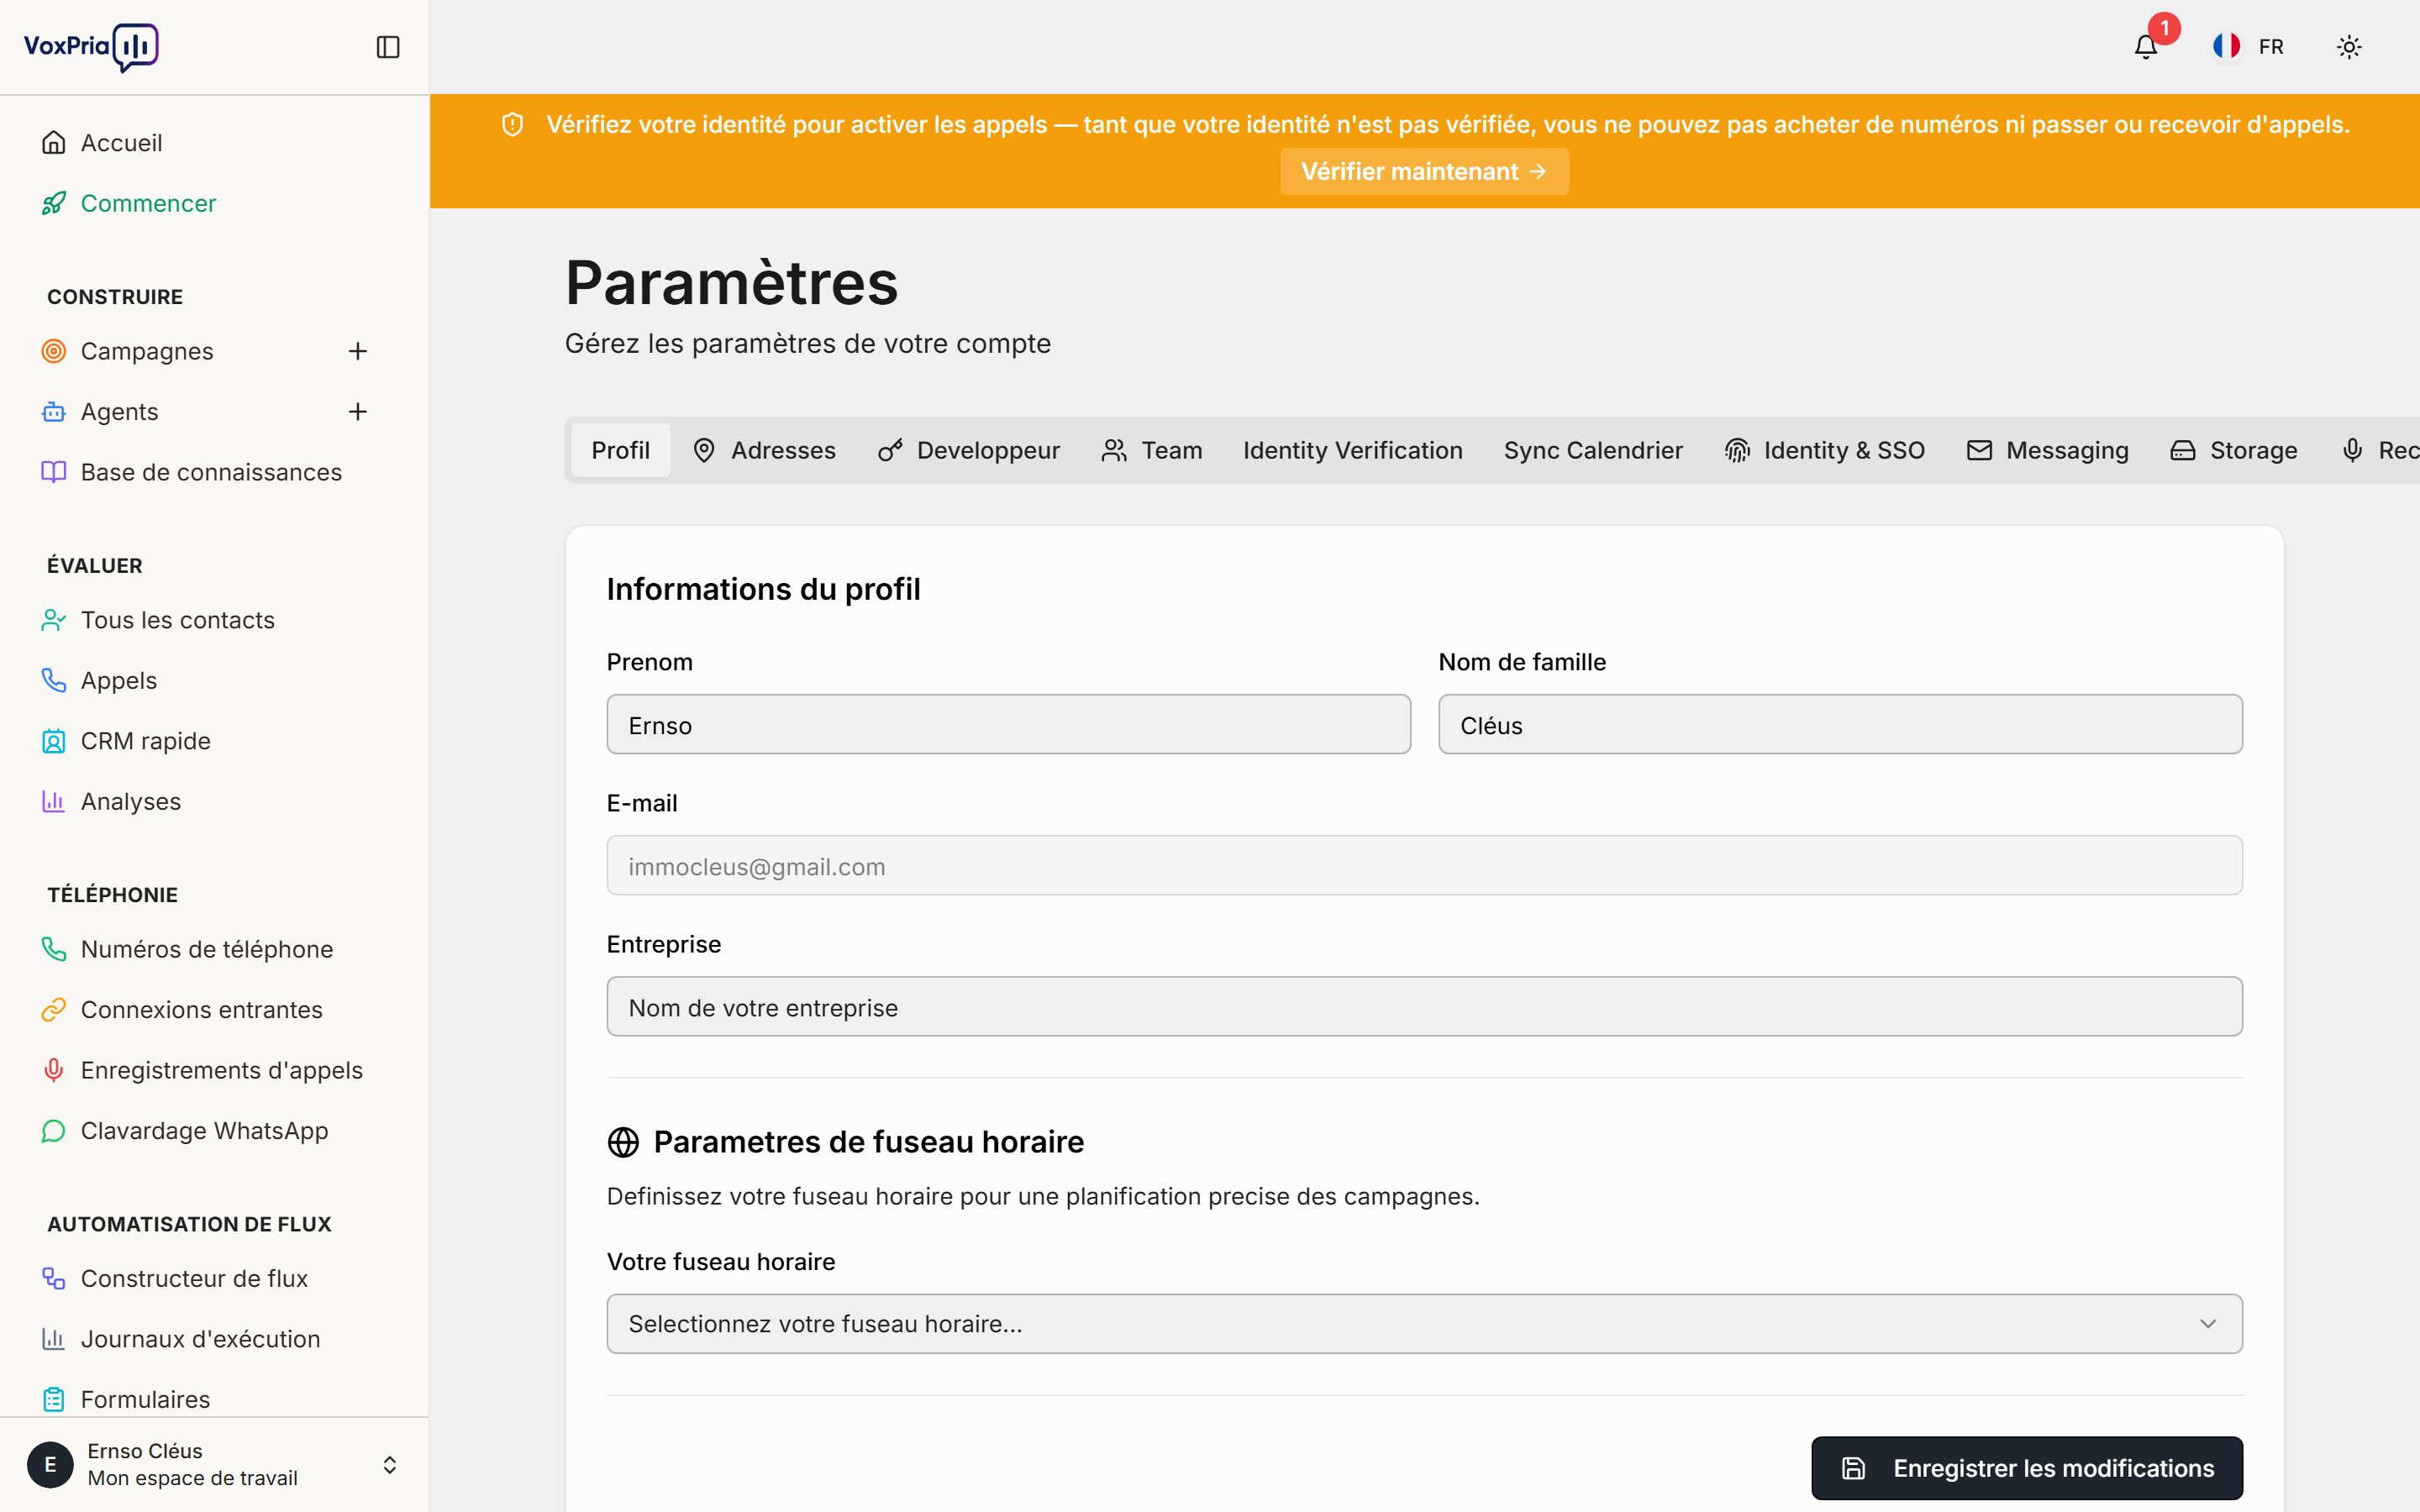
Task: Collapse the sidebar panel icon
Action: click(x=388, y=47)
